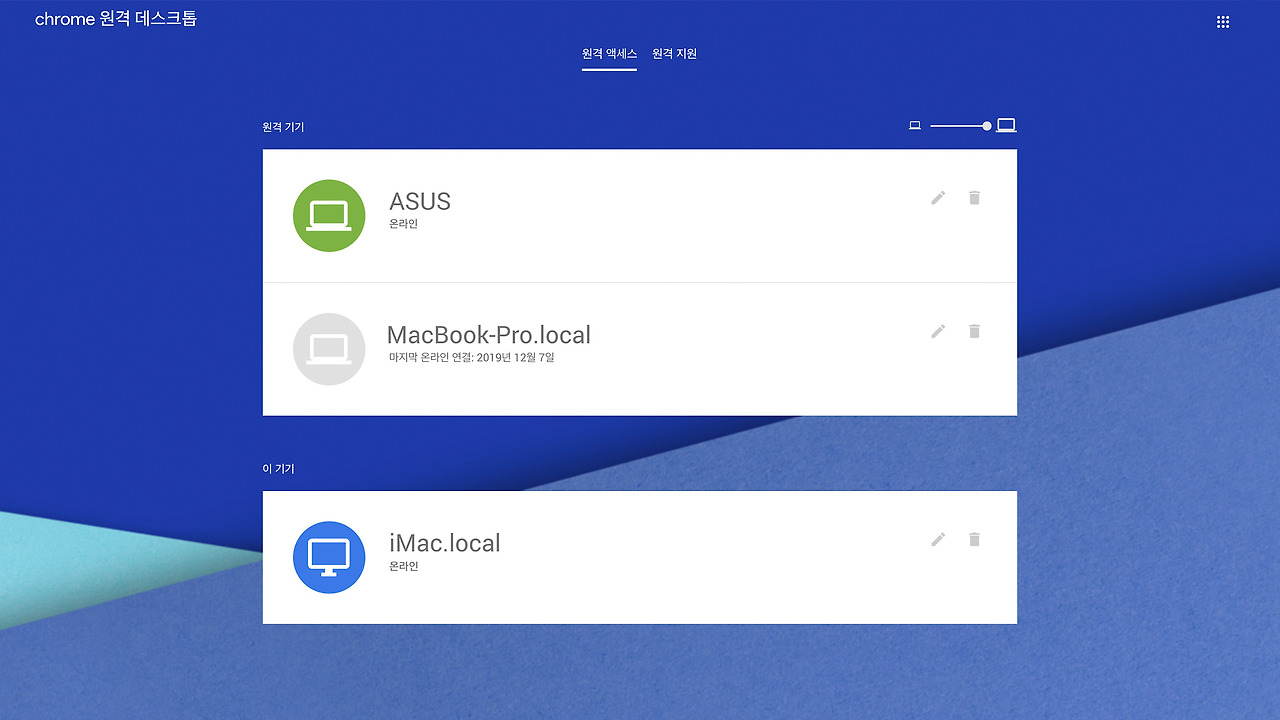Click the small laptop icon left of slider
The width and height of the screenshot is (1280, 720).
tap(914, 125)
